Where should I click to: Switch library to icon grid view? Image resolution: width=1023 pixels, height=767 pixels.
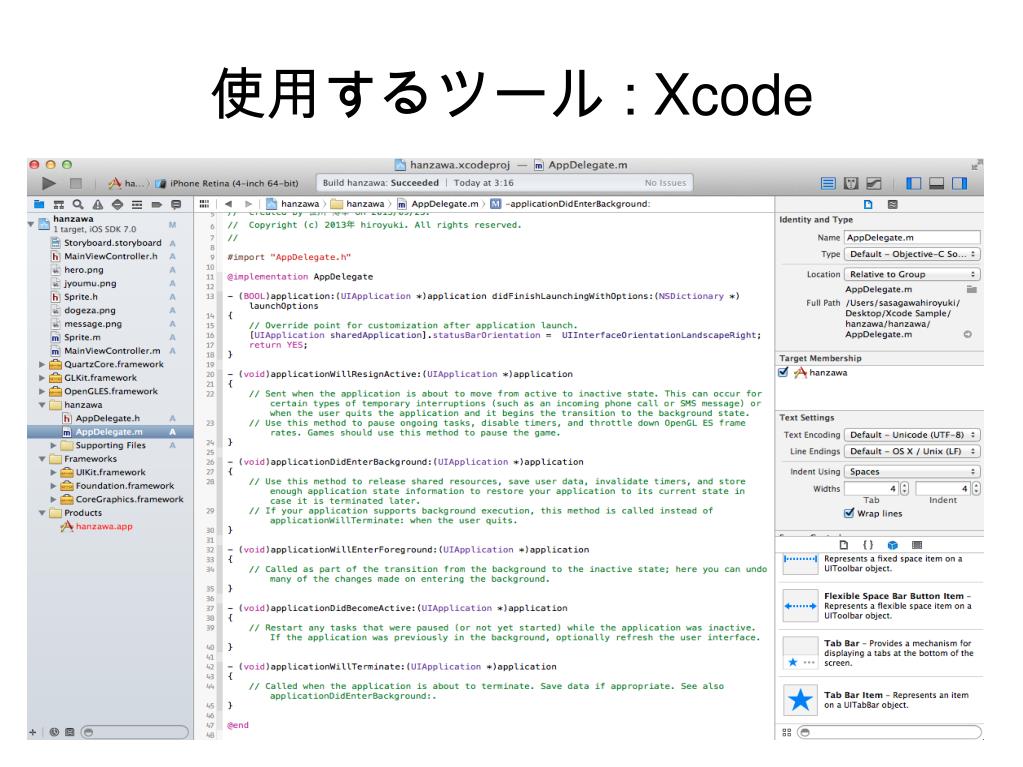click(x=787, y=732)
